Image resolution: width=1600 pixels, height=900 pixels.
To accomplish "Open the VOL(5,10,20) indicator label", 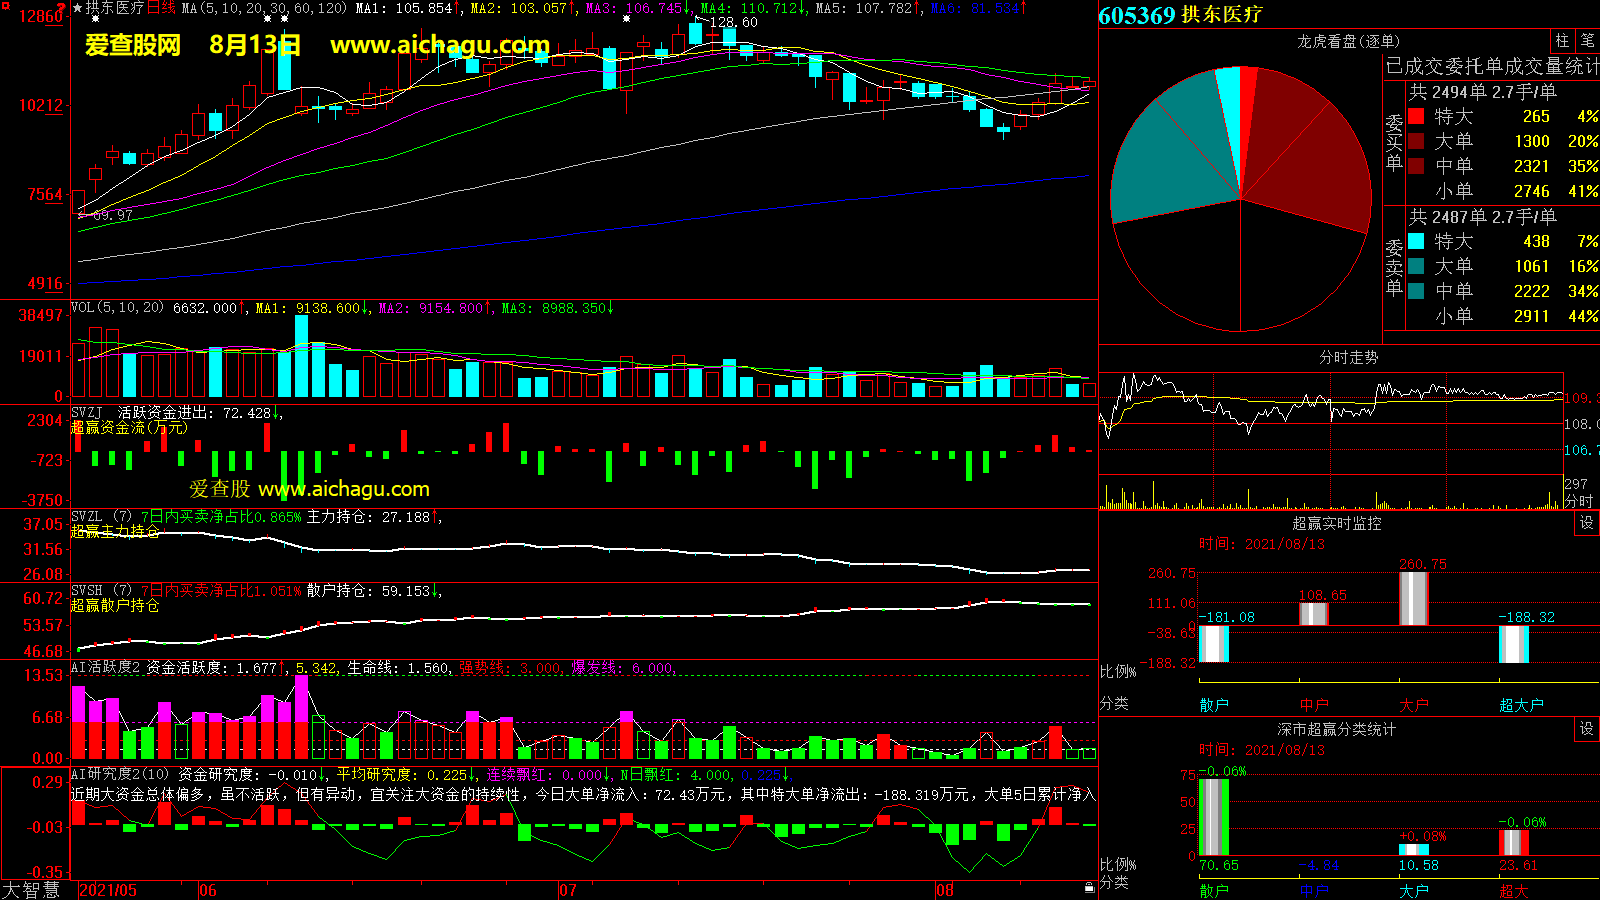I will pos(117,308).
